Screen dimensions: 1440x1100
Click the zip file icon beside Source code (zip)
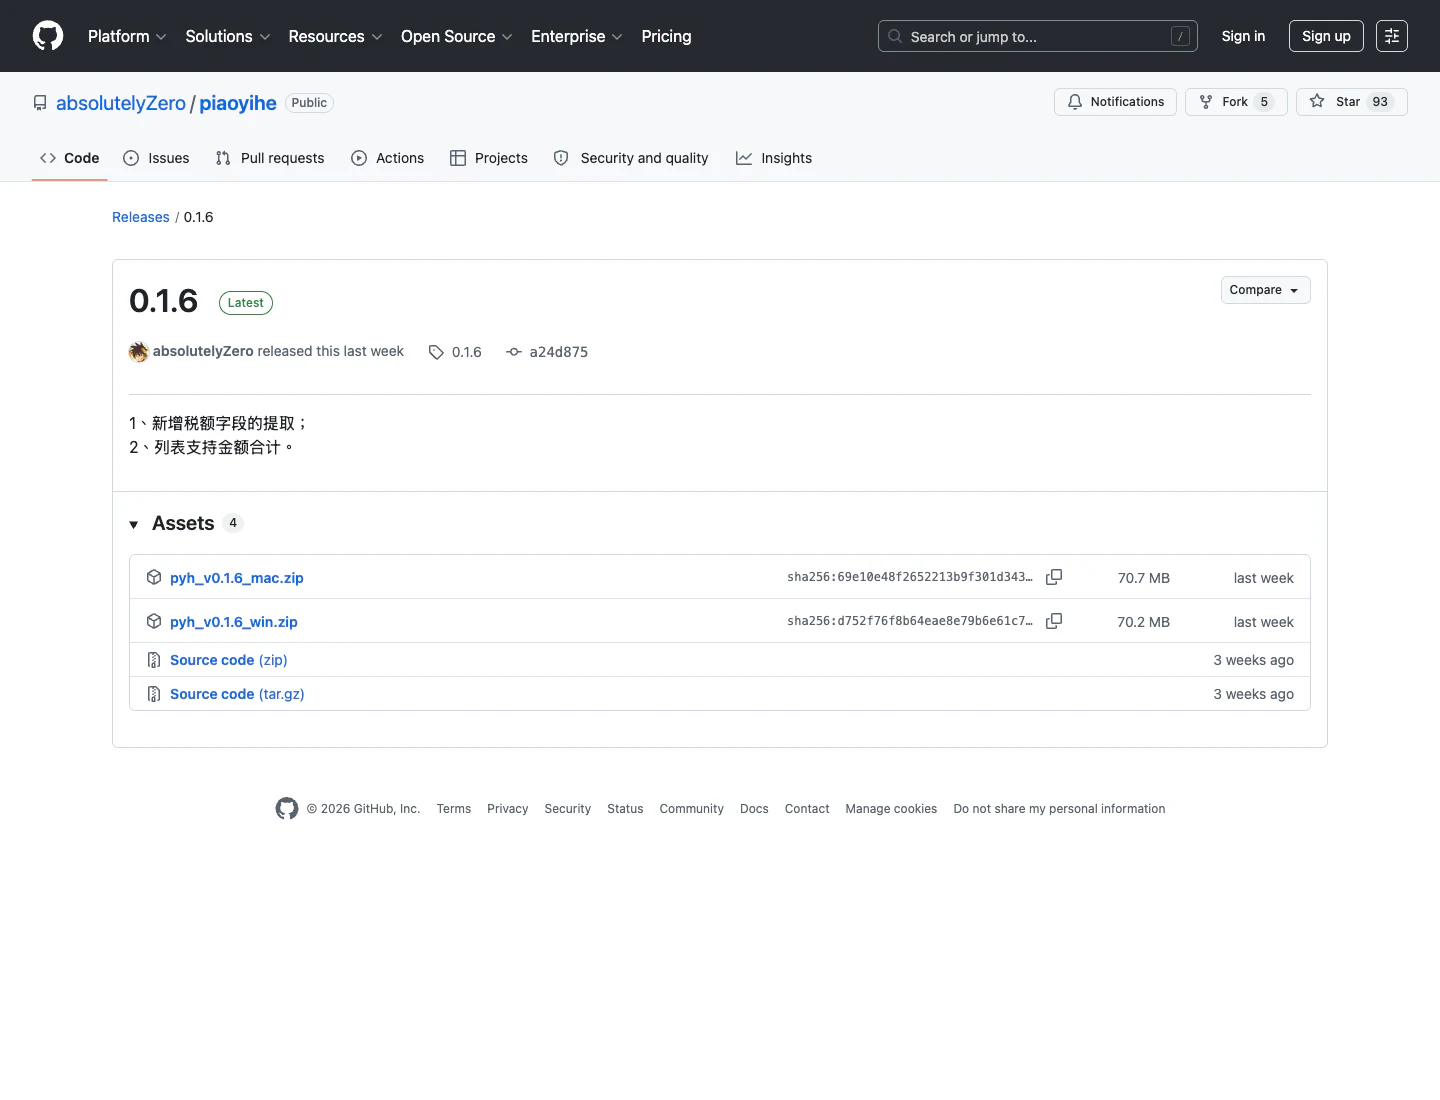154,660
